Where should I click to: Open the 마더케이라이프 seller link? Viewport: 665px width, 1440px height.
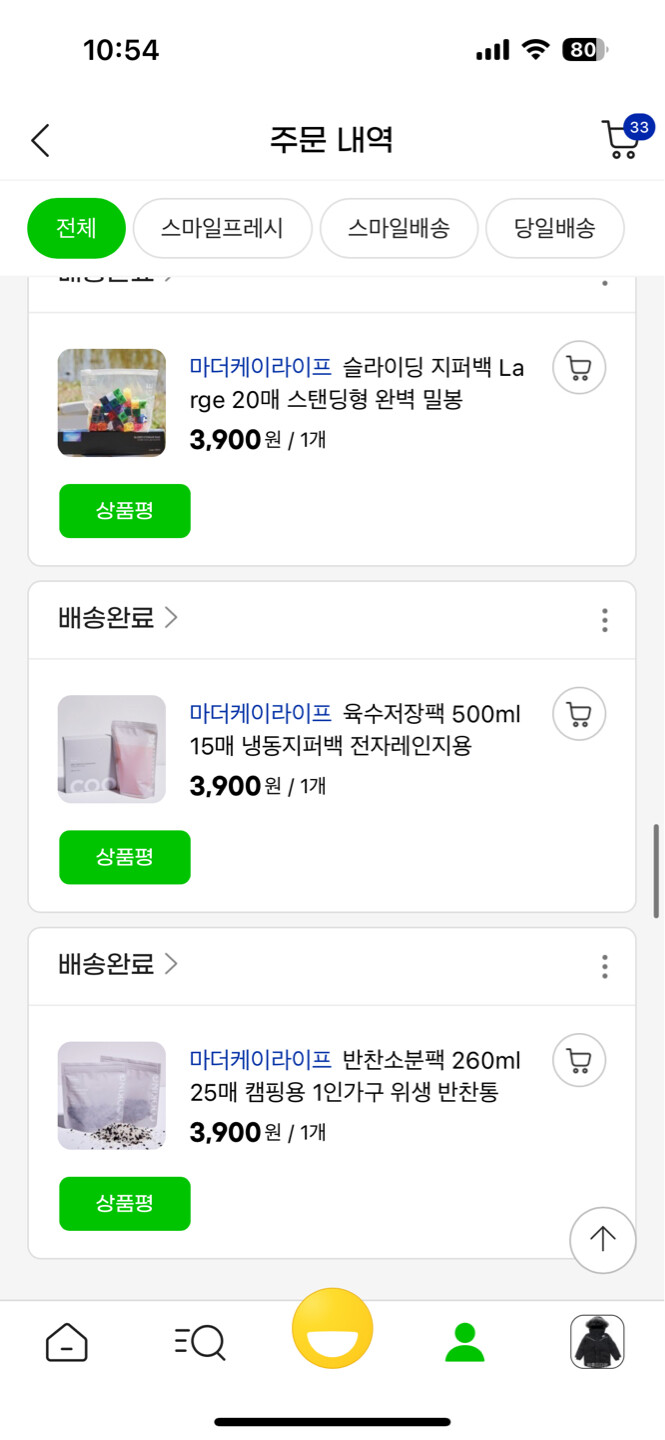[260, 367]
